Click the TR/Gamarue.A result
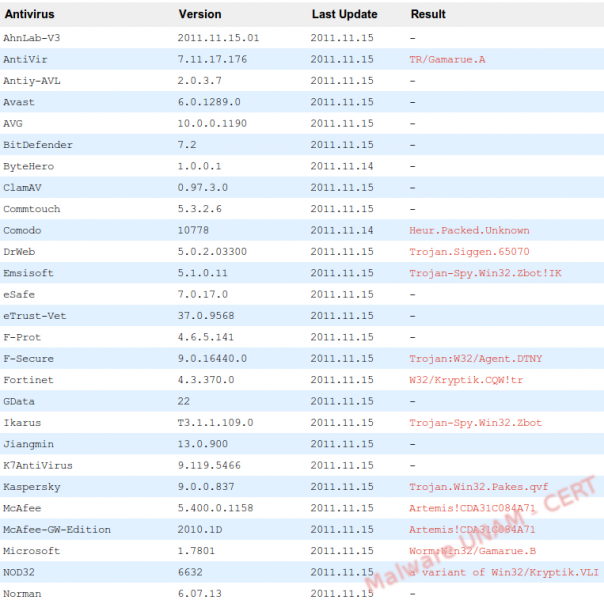 tap(447, 59)
